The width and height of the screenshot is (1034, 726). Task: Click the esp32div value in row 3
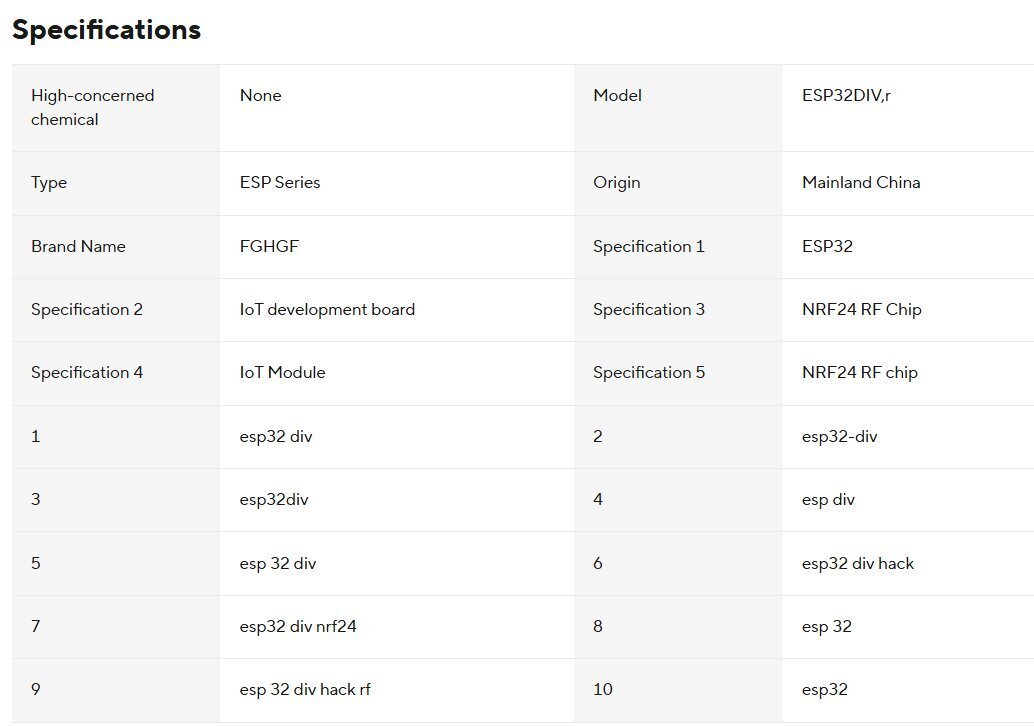(274, 500)
